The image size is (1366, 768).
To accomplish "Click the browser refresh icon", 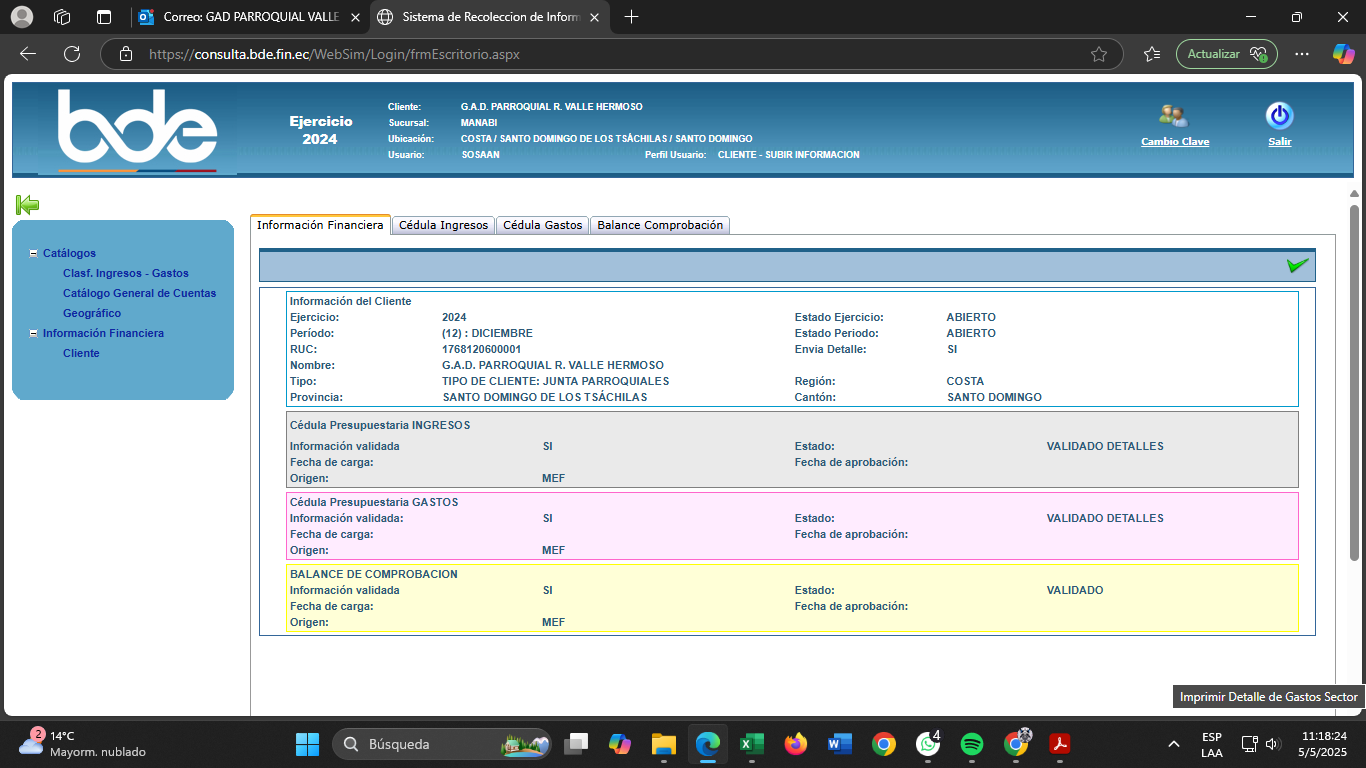I will (x=71, y=54).
